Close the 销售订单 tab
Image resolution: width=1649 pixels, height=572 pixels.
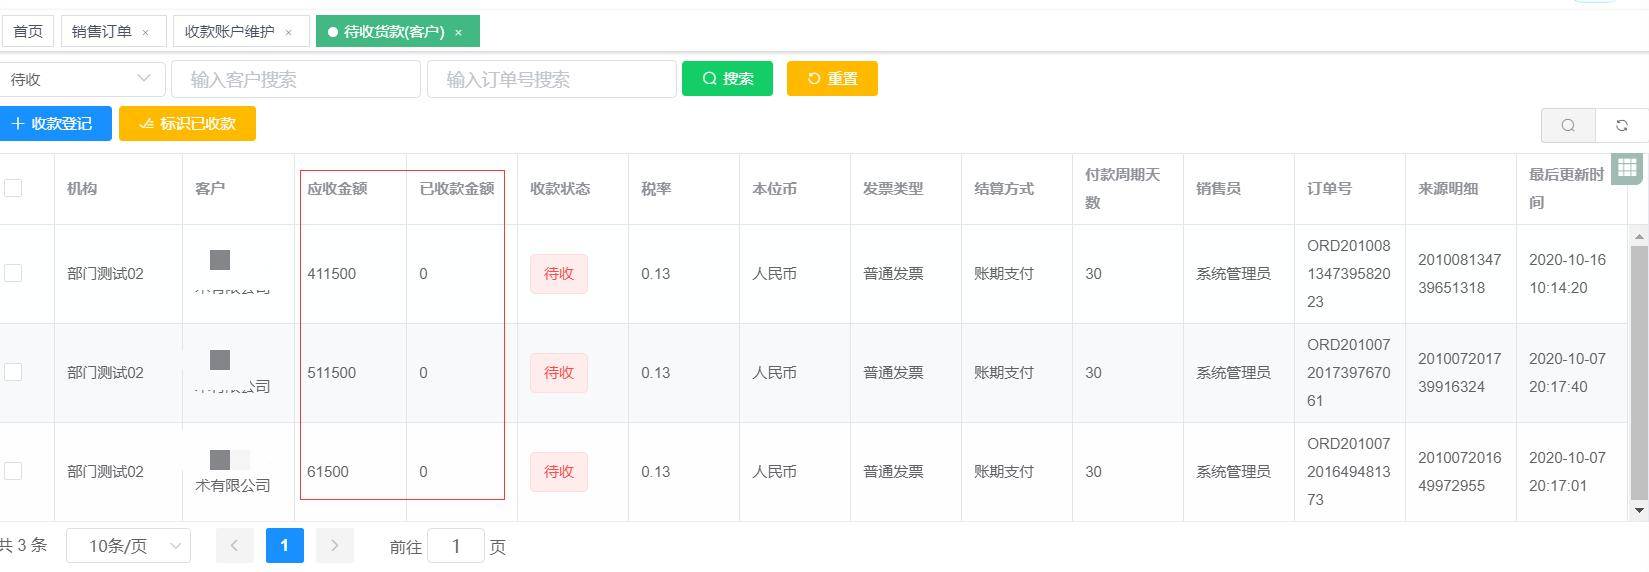(x=145, y=32)
